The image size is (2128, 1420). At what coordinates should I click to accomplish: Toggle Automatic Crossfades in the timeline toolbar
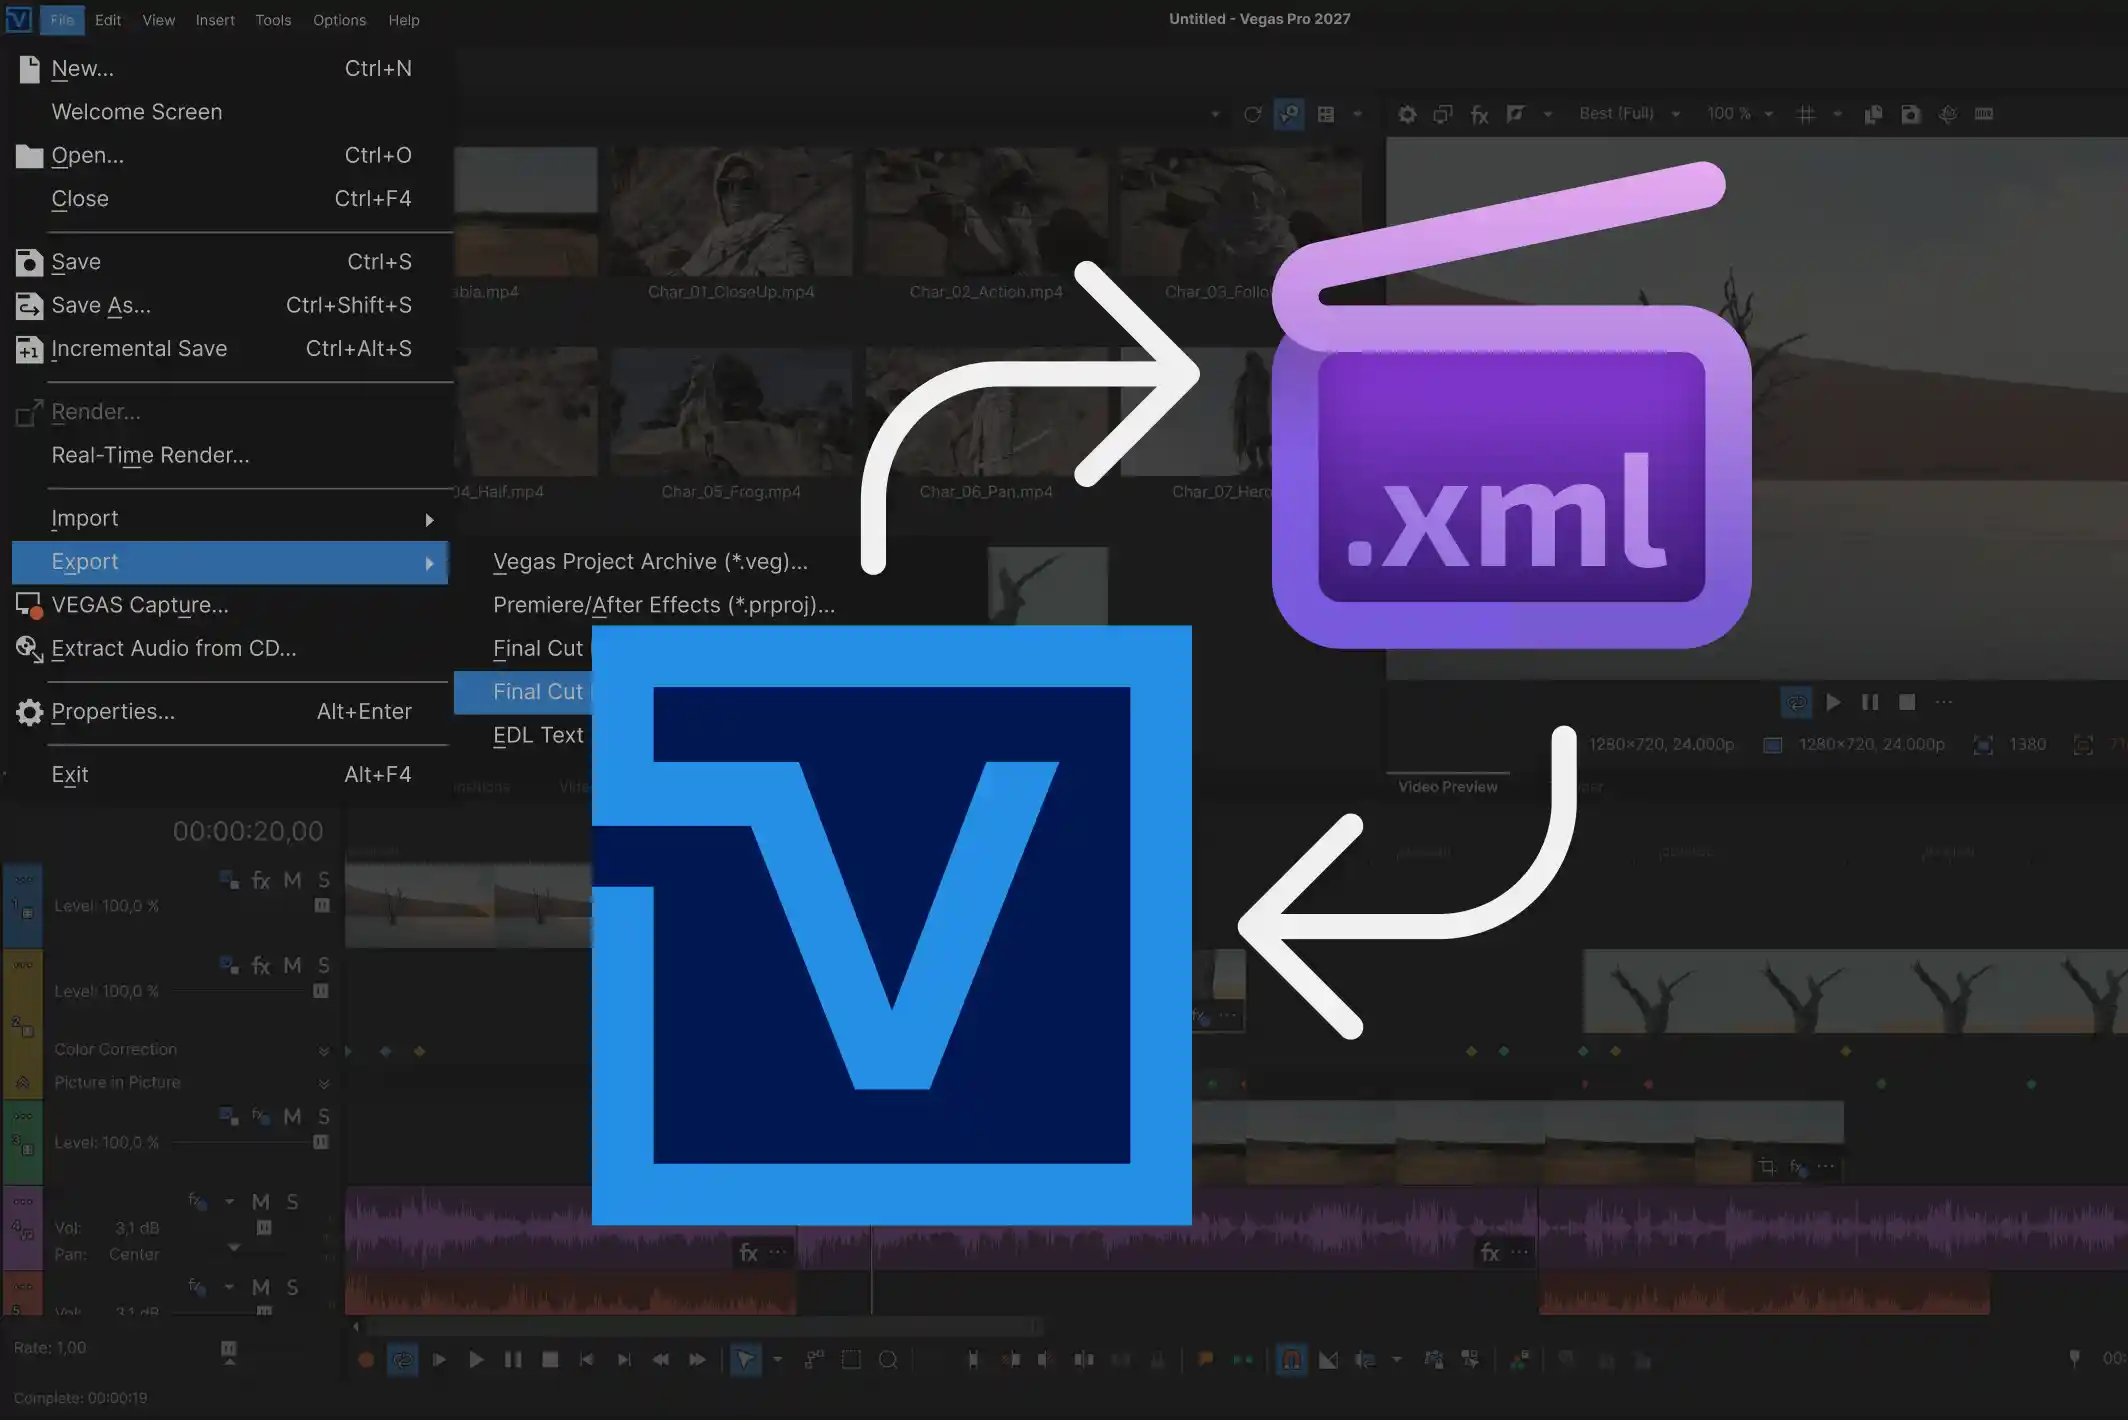point(1328,1360)
